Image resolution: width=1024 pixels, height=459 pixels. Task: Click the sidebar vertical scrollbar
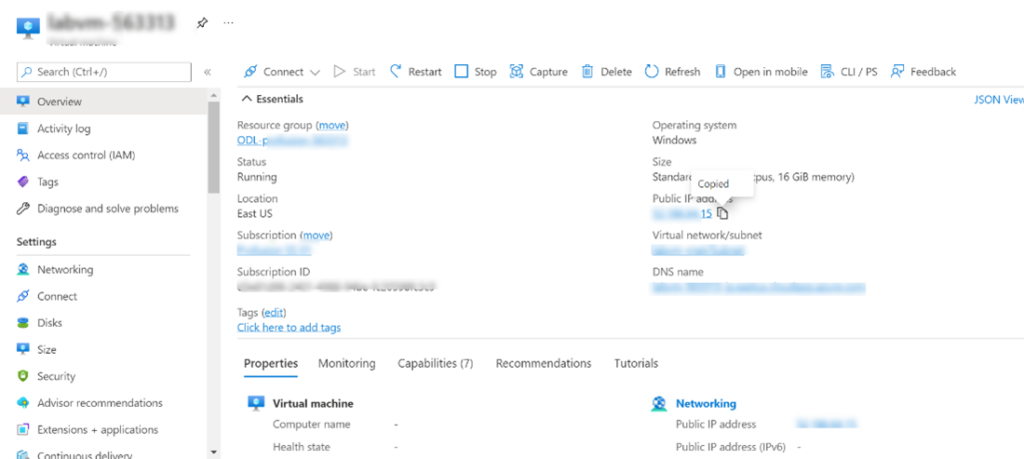[213, 140]
